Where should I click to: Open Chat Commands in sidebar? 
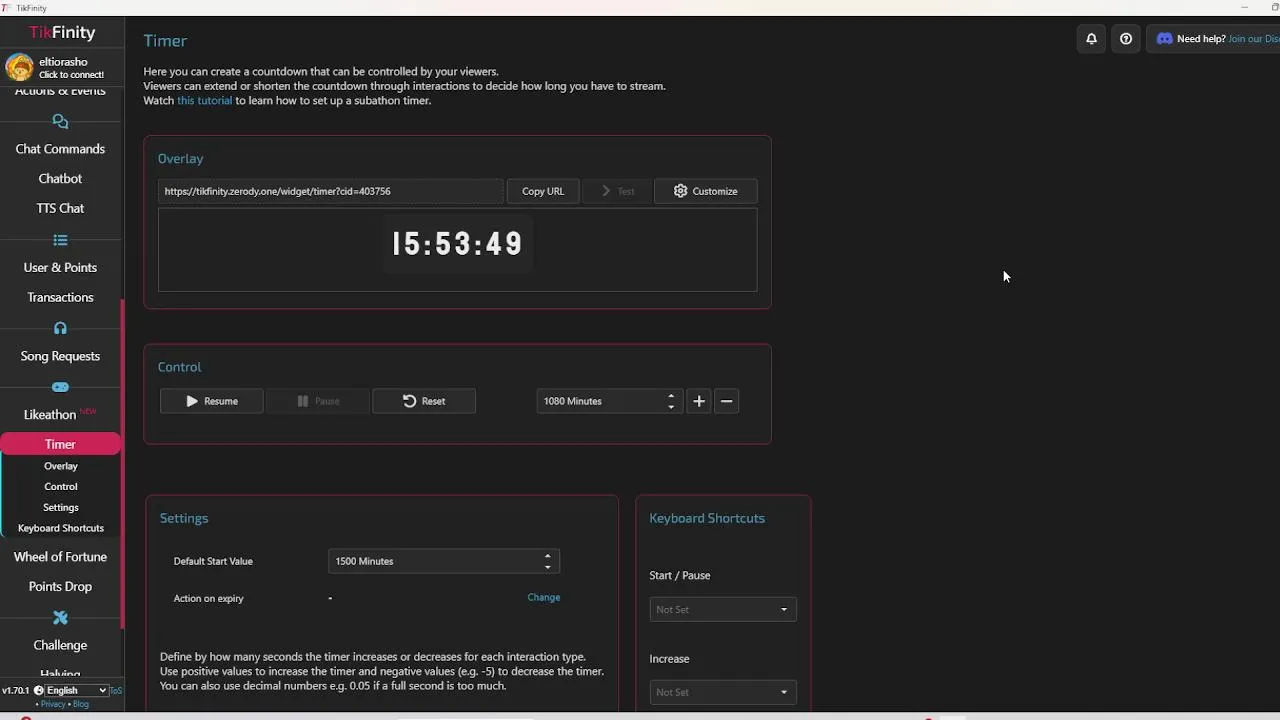60,149
